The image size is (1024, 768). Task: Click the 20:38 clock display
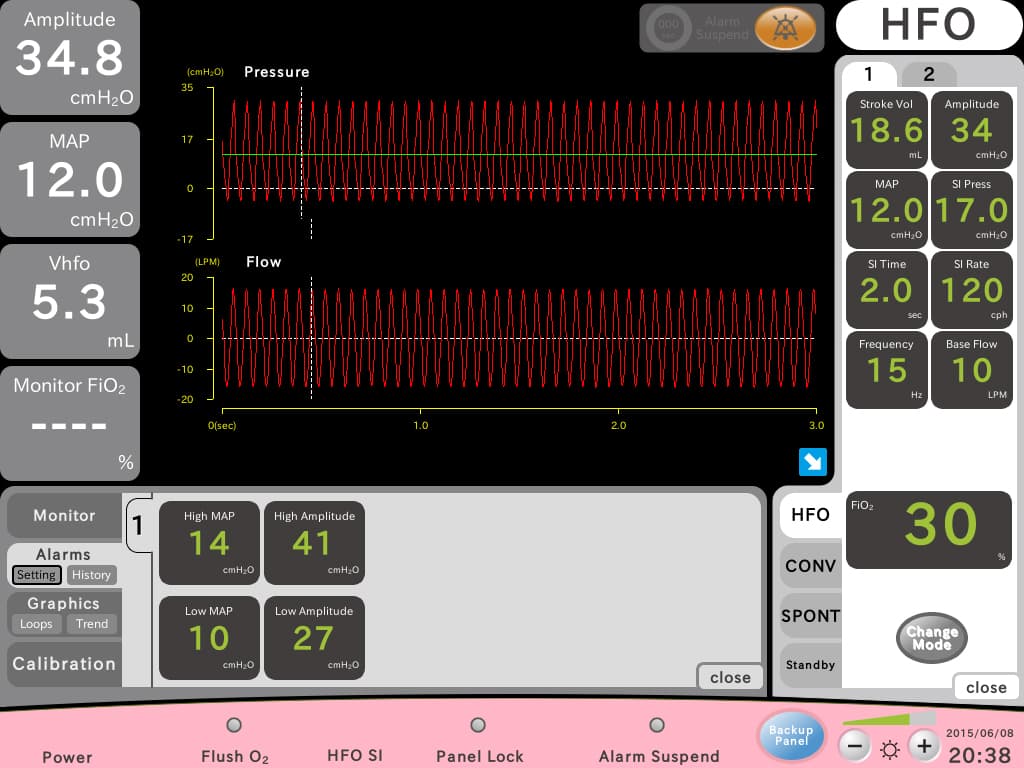click(x=979, y=755)
